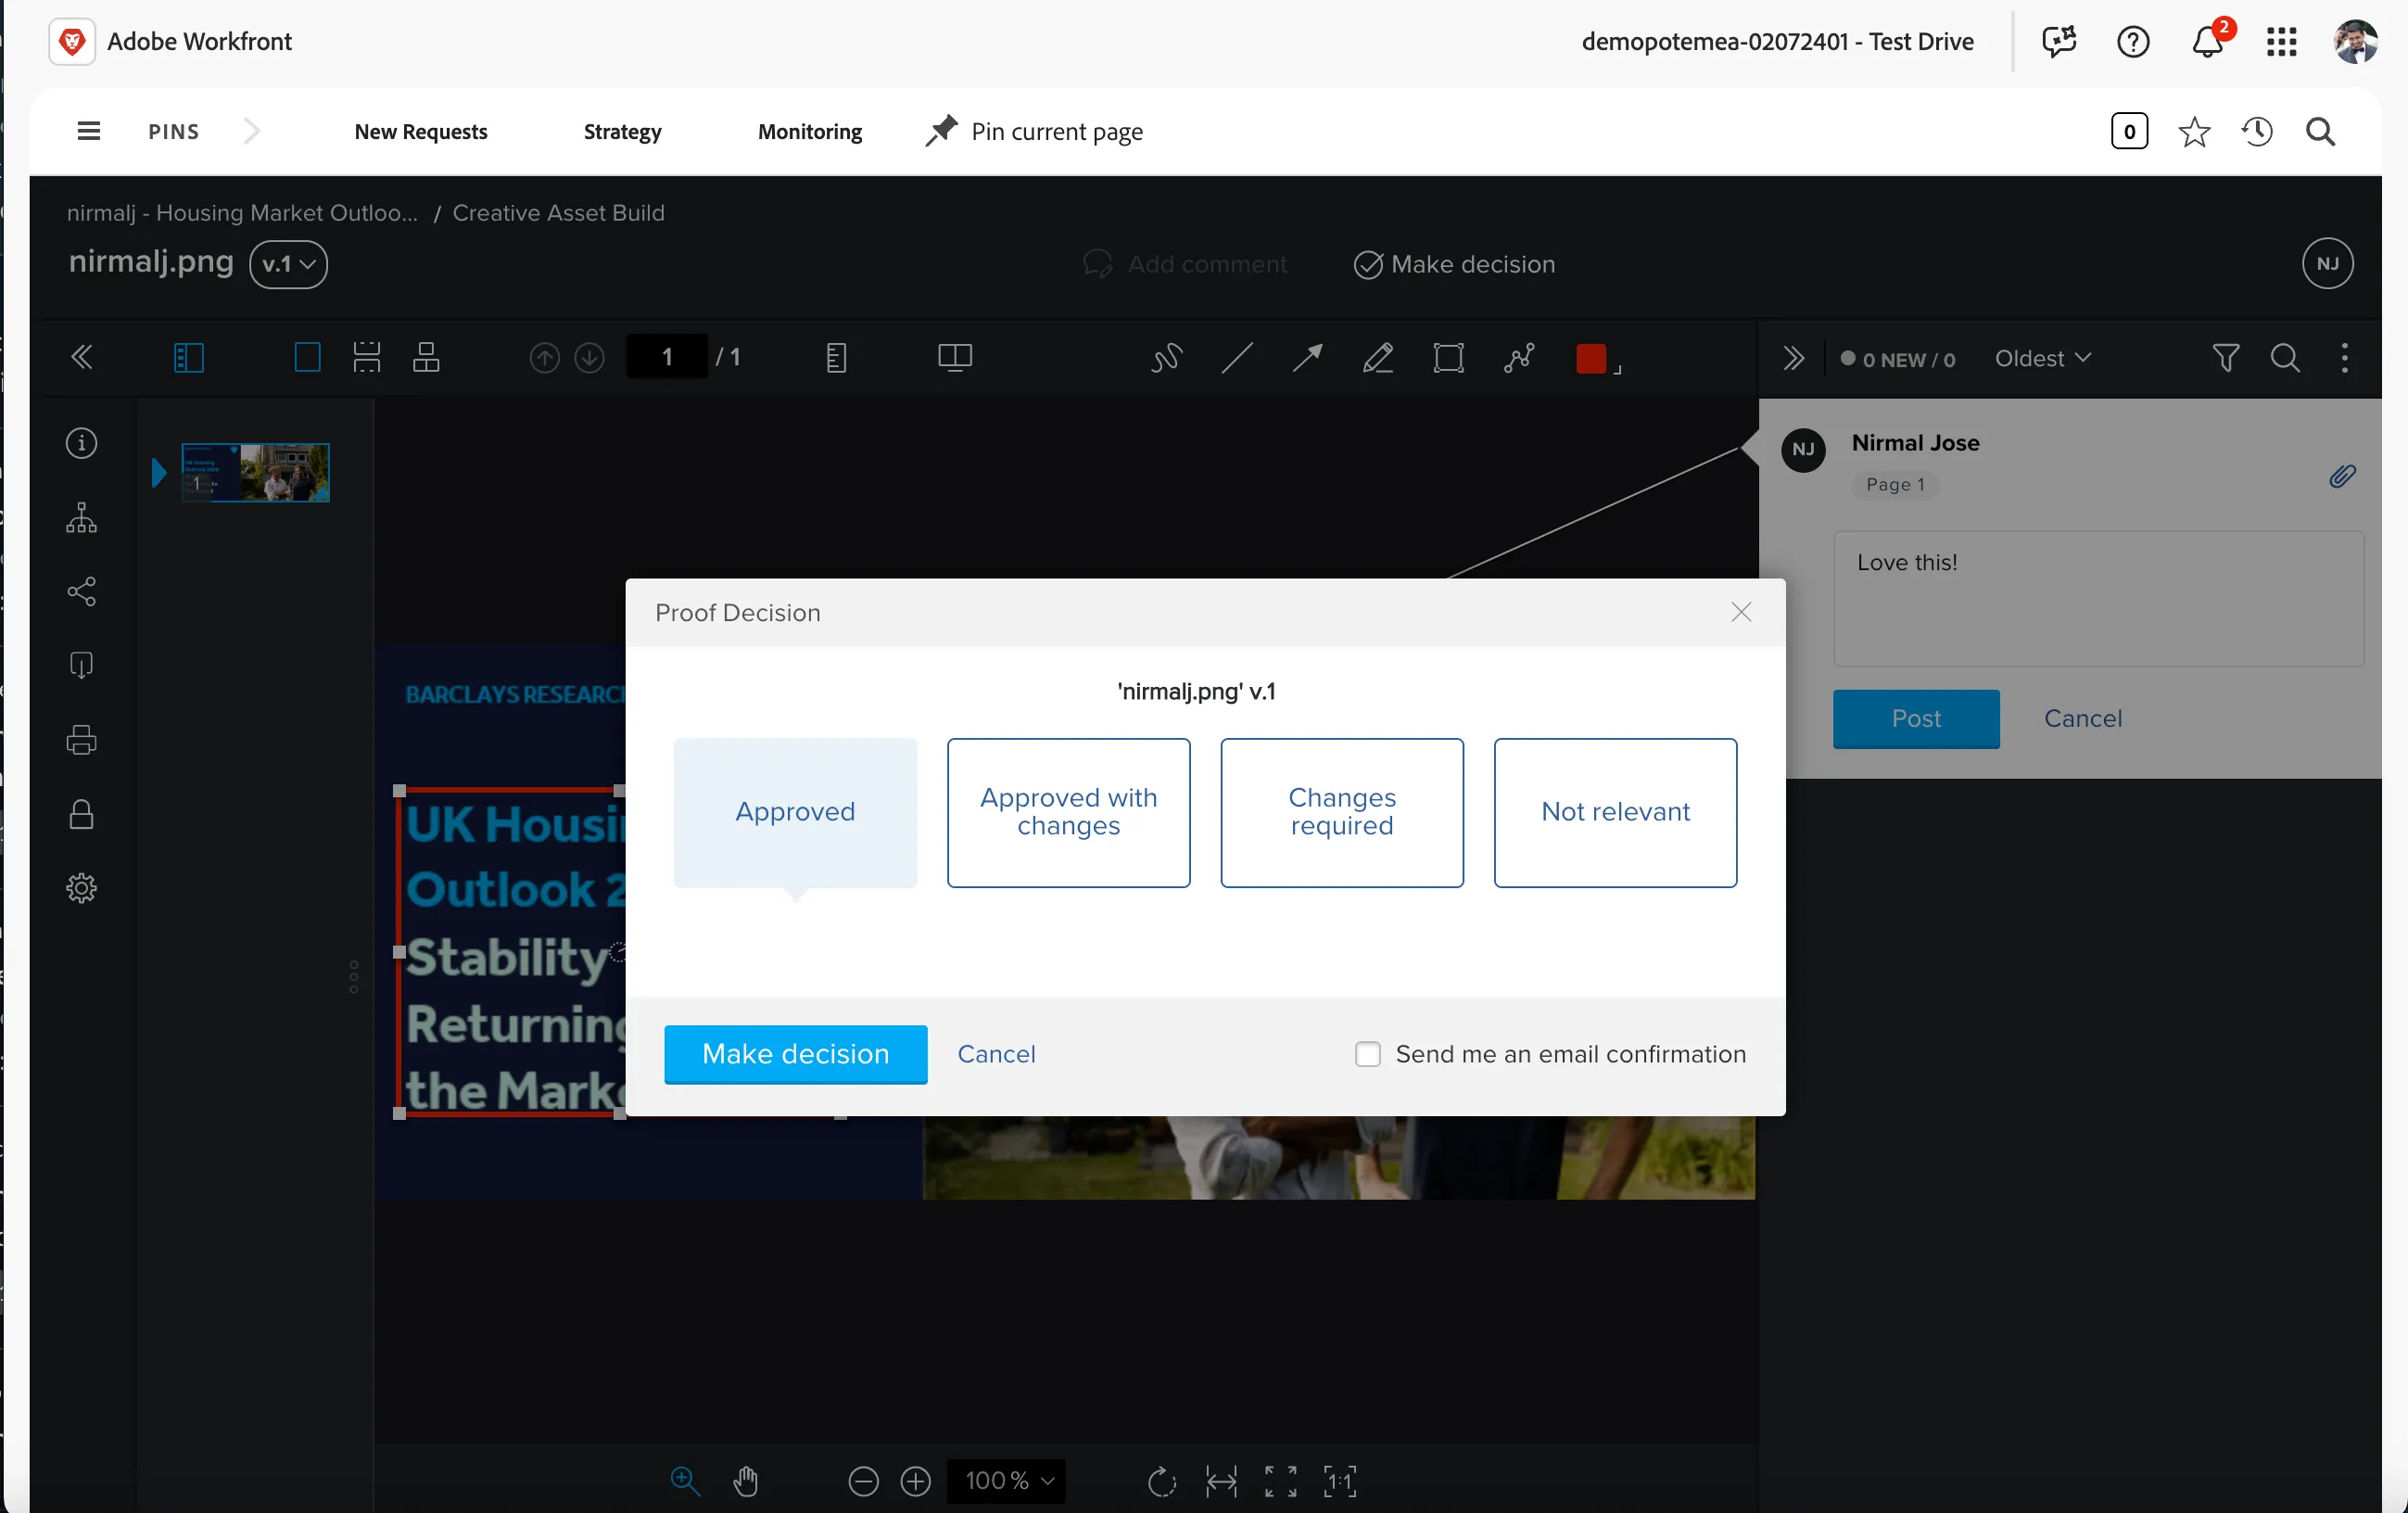The width and height of the screenshot is (2408, 1513).
Task: Open the print icon in left sidebar
Action: tap(82, 740)
